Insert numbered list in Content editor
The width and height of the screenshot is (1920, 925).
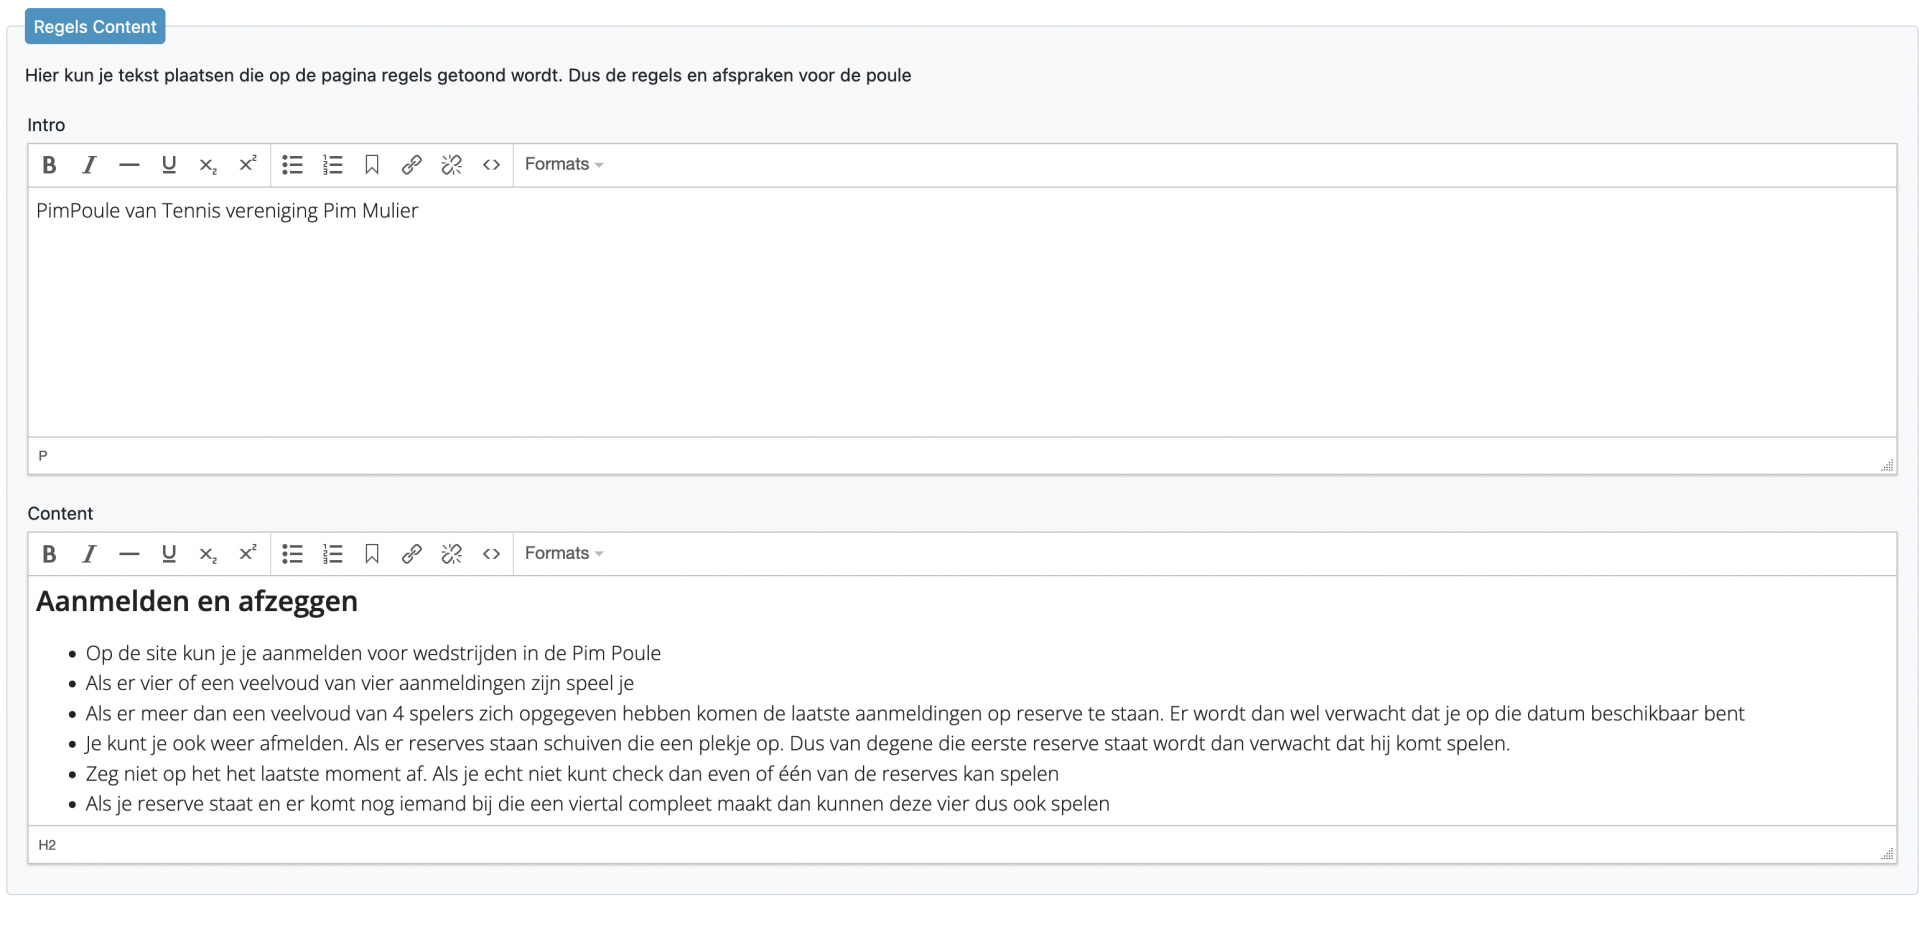click(x=332, y=554)
